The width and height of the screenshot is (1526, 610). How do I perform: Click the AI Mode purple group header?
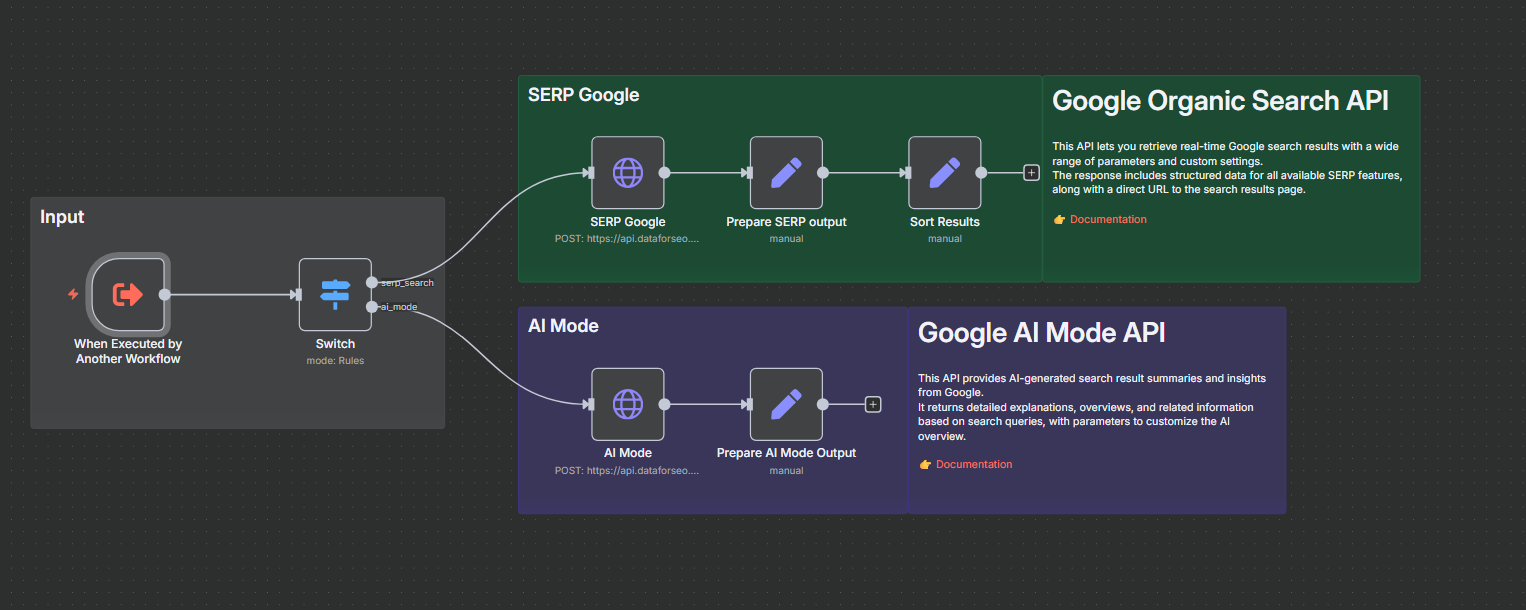click(x=563, y=326)
